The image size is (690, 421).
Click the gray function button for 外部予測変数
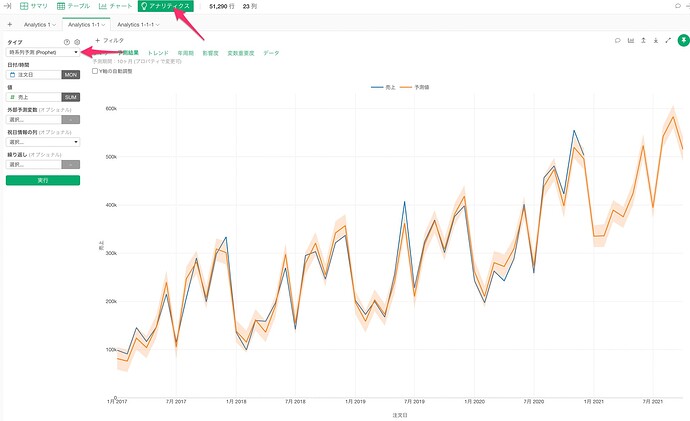pos(71,120)
